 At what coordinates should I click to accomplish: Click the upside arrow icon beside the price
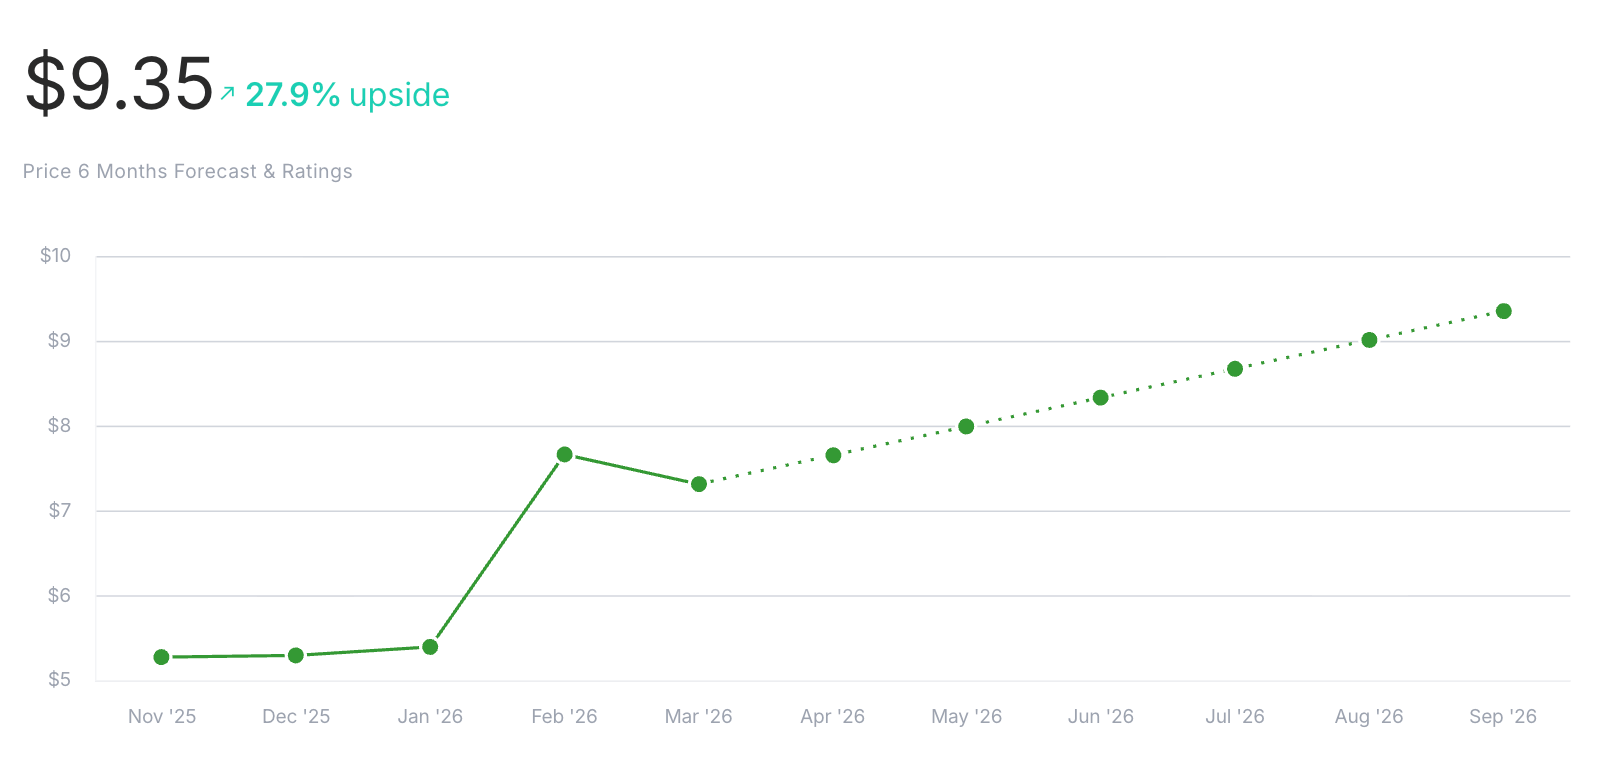pyautogui.click(x=228, y=93)
